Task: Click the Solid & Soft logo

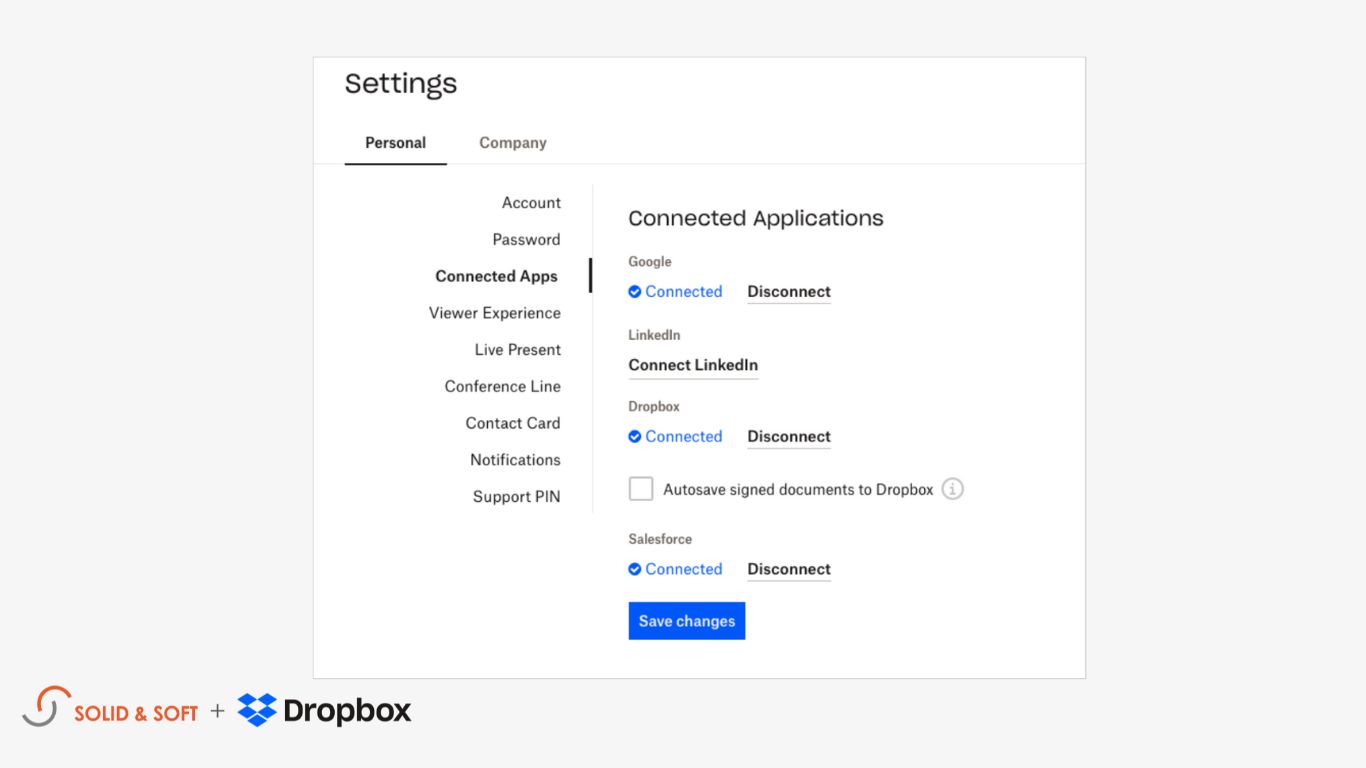Action: pos(112,711)
